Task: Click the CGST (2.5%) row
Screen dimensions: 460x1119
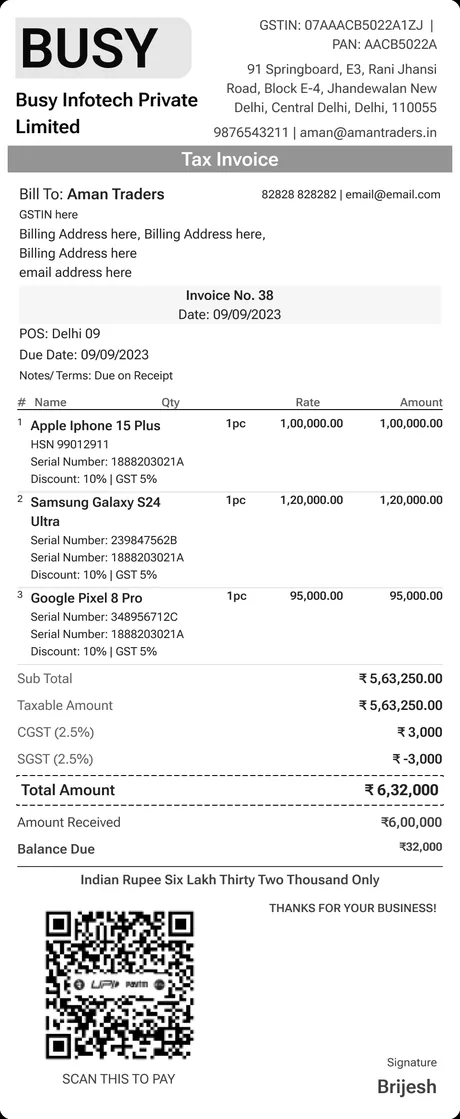Action: tap(230, 732)
